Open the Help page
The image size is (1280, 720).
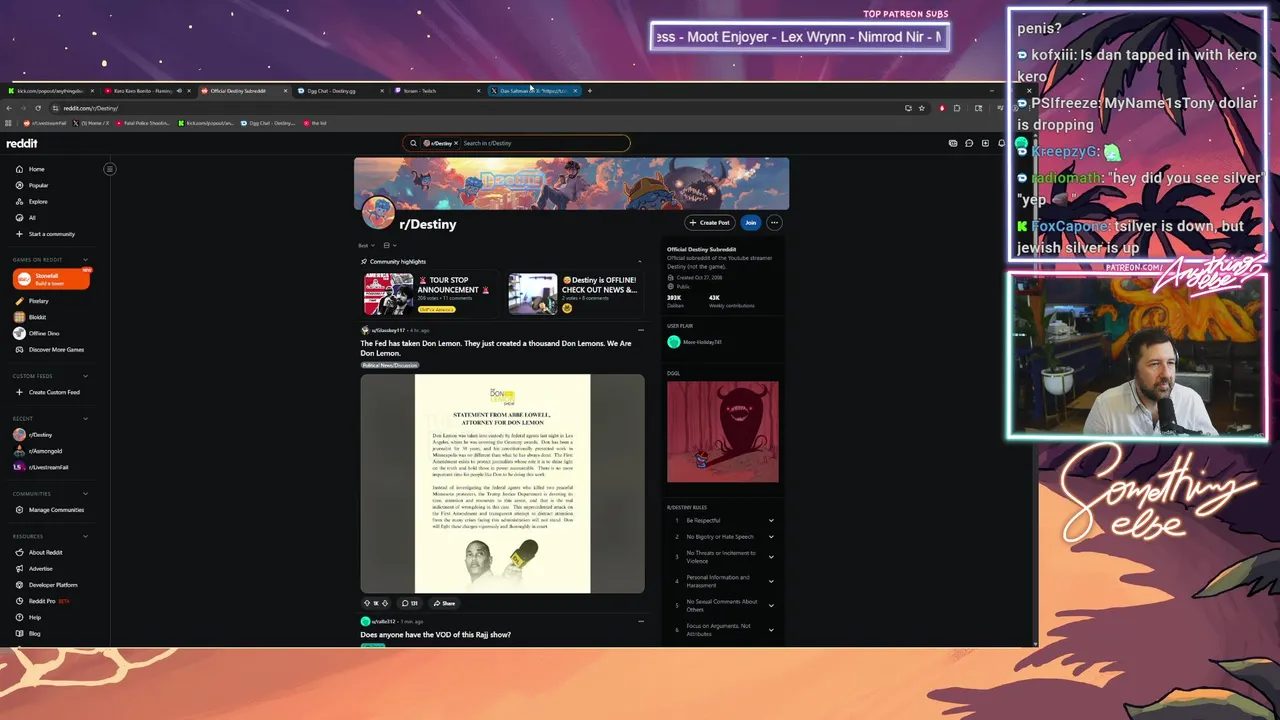click(x=35, y=617)
